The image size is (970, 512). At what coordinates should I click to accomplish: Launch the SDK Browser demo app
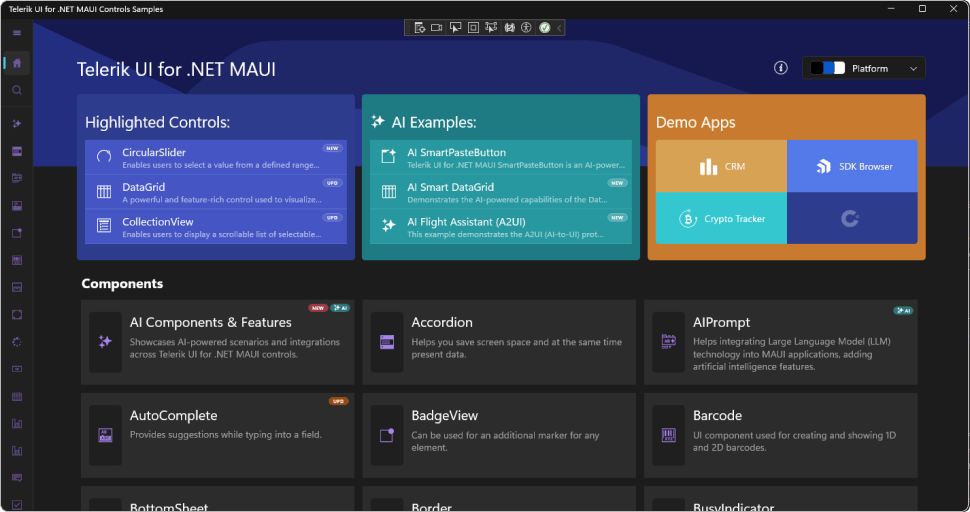pos(852,166)
